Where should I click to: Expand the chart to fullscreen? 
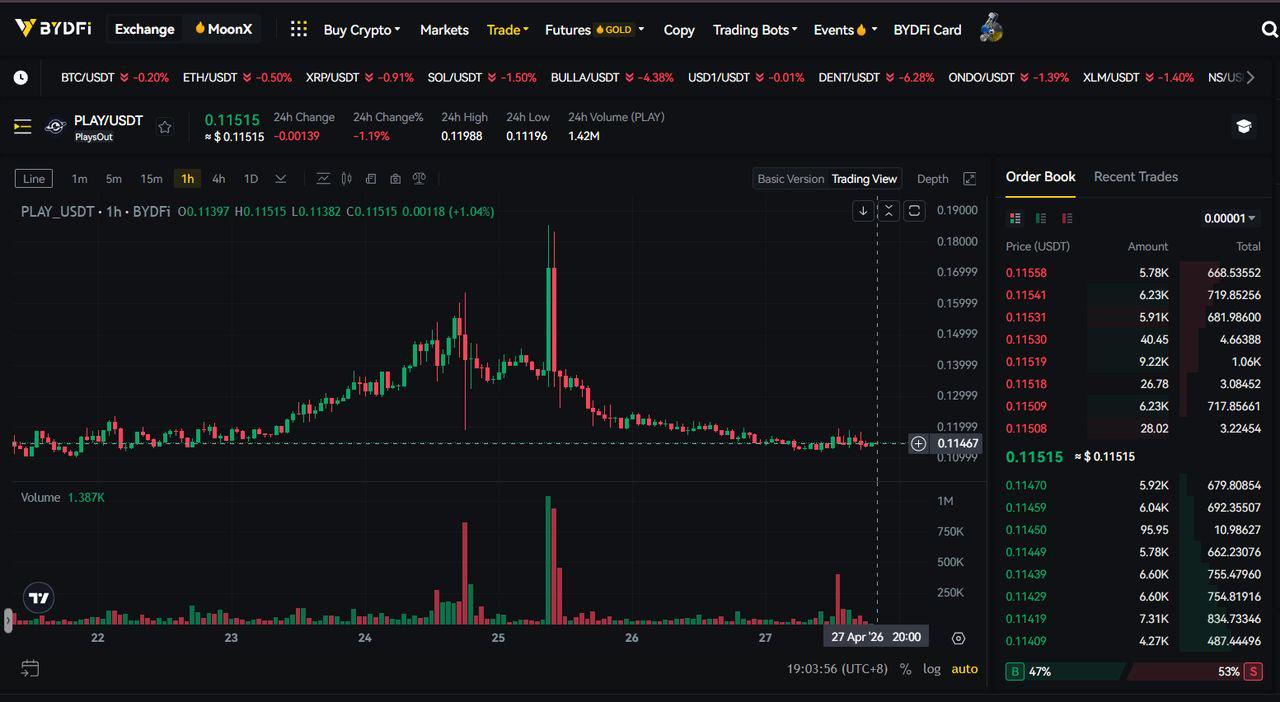pos(969,179)
